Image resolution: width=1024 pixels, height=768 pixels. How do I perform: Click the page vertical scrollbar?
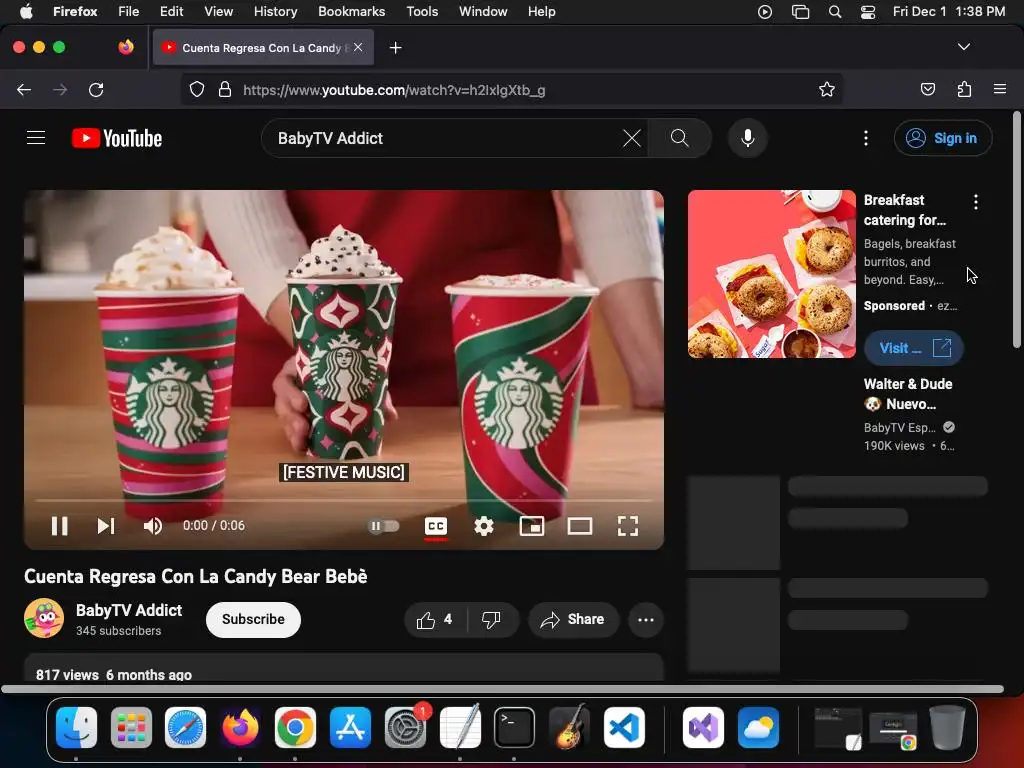click(x=1017, y=230)
